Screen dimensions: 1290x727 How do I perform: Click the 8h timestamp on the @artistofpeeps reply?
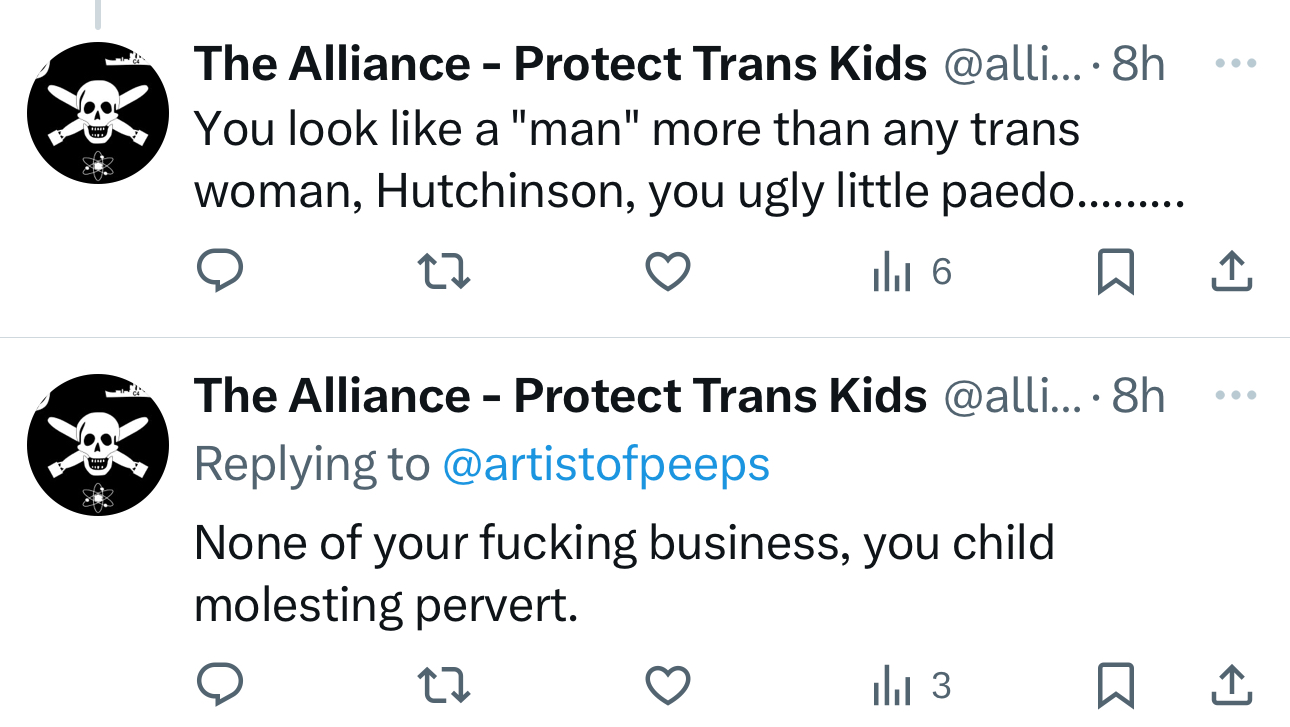click(x=1138, y=396)
